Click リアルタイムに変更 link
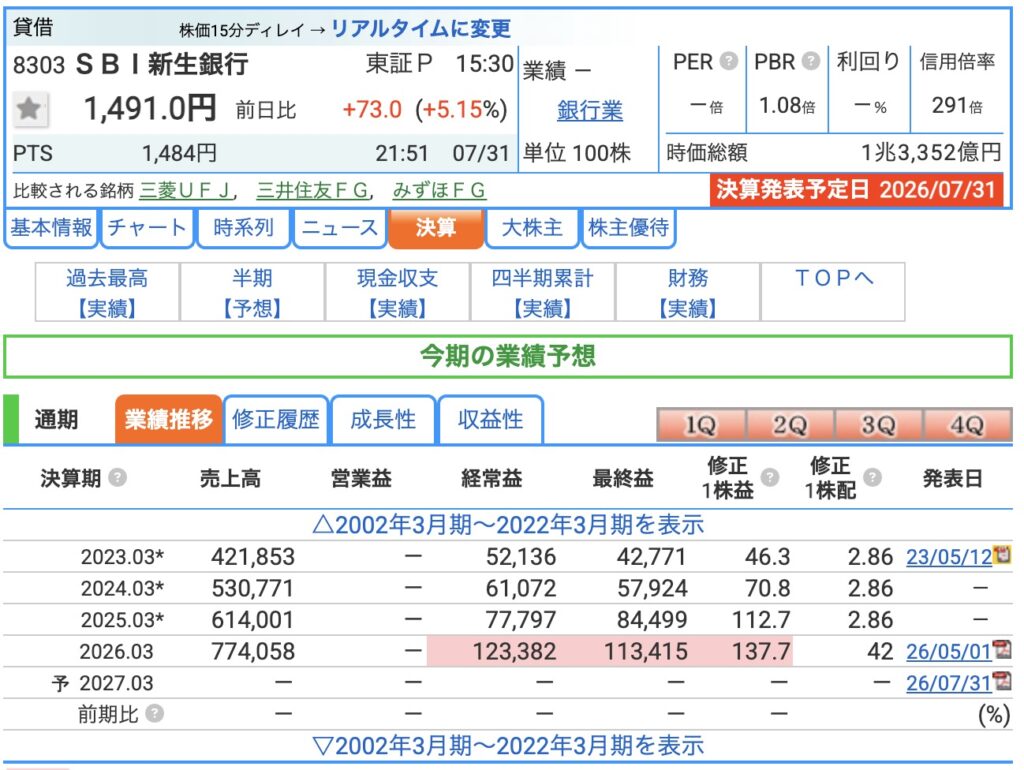The image size is (1024, 770). pyautogui.click(x=421, y=28)
